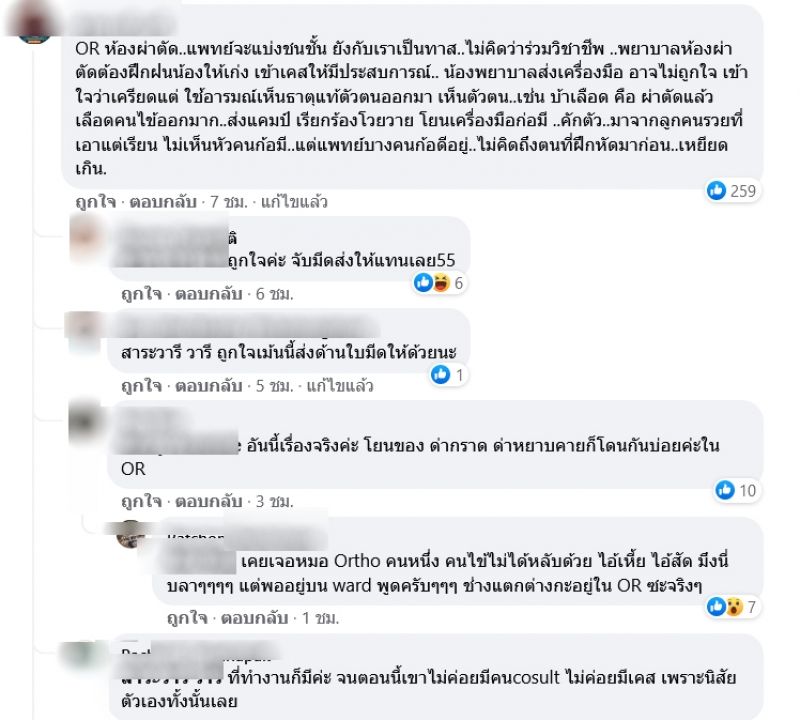This screenshot has height=720, width=800.
Task: Open the like and wow reactions showing 7
Action: (x=732, y=606)
